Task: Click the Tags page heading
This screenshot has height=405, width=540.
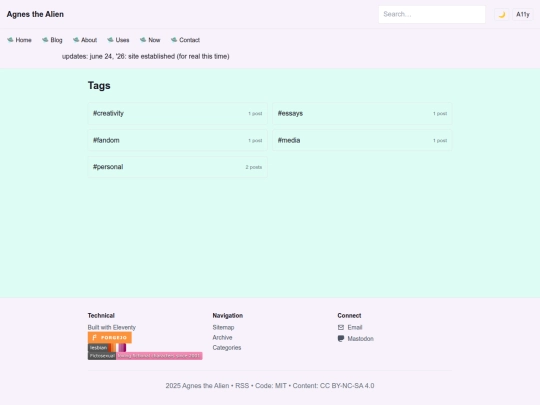Action: coord(99,85)
